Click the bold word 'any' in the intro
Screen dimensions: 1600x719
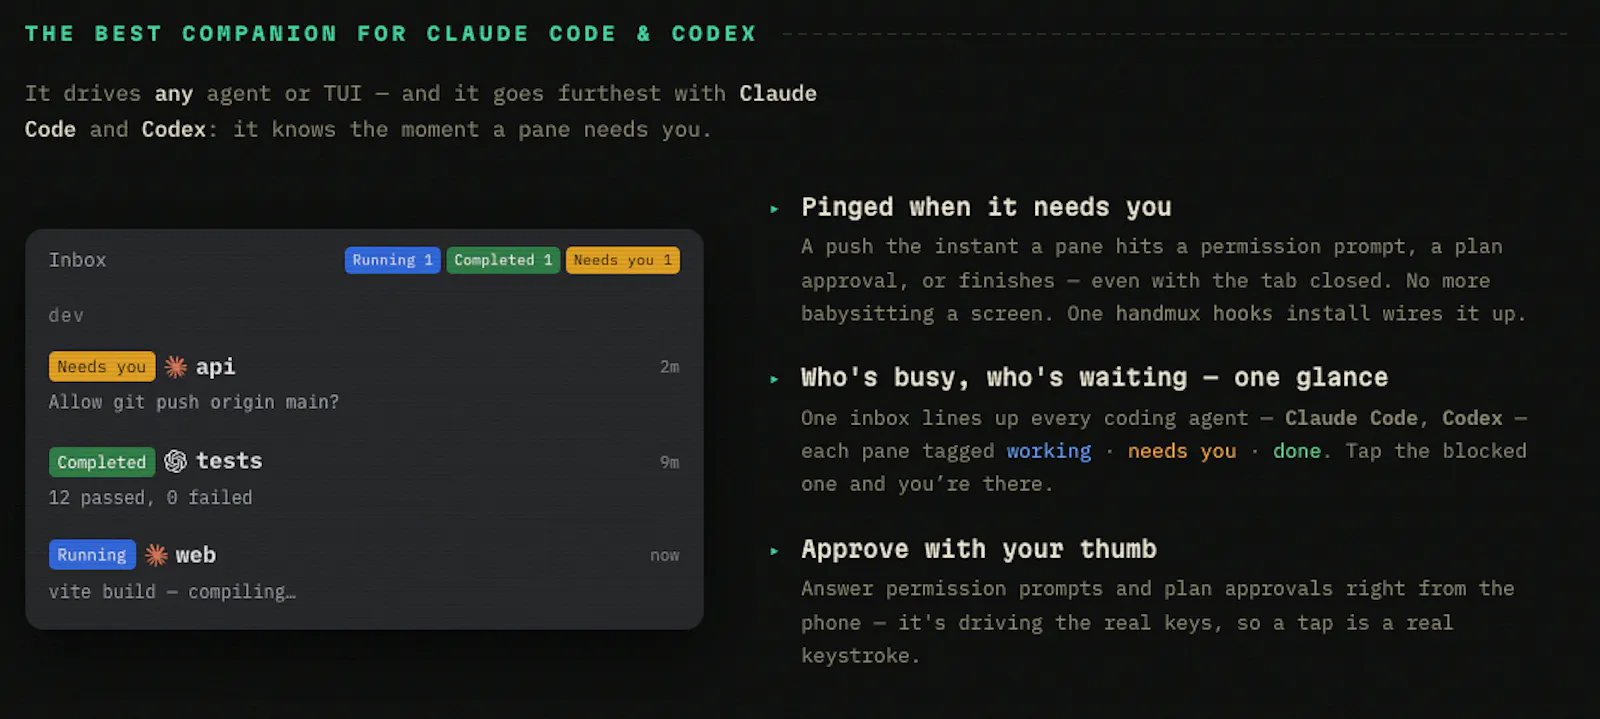(x=173, y=94)
